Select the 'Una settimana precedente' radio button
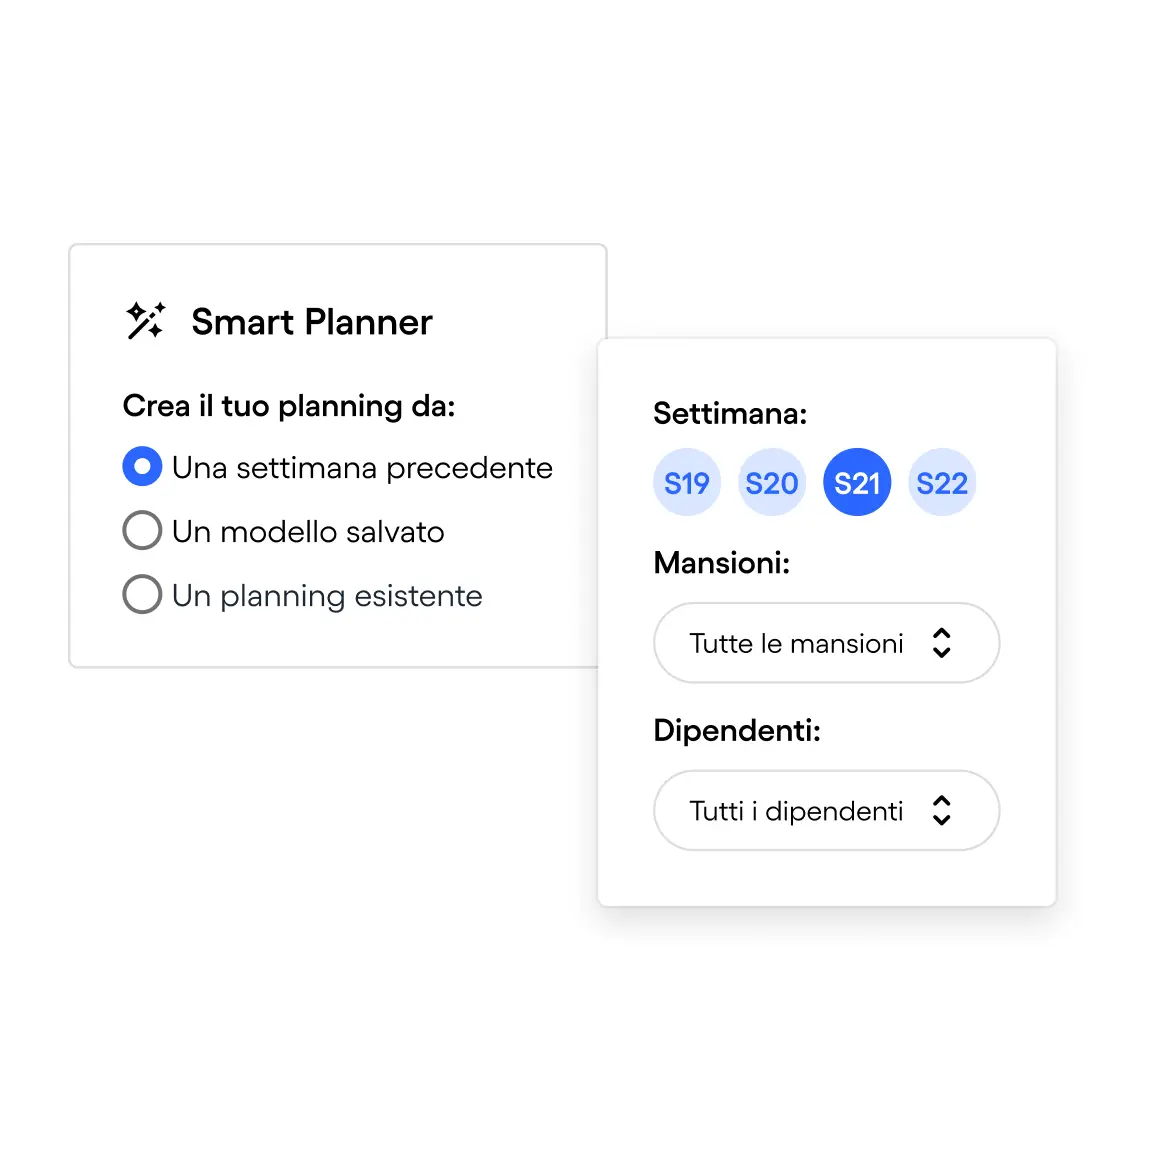Screen dimensions: 1152x1152 pos(142,466)
